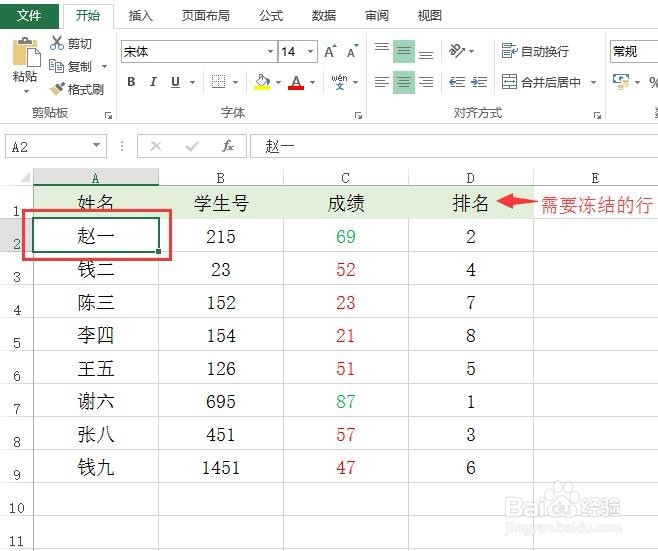Click the Paste clipboard icon
This screenshot has width=658, height=551.
(x=26, y=52)
